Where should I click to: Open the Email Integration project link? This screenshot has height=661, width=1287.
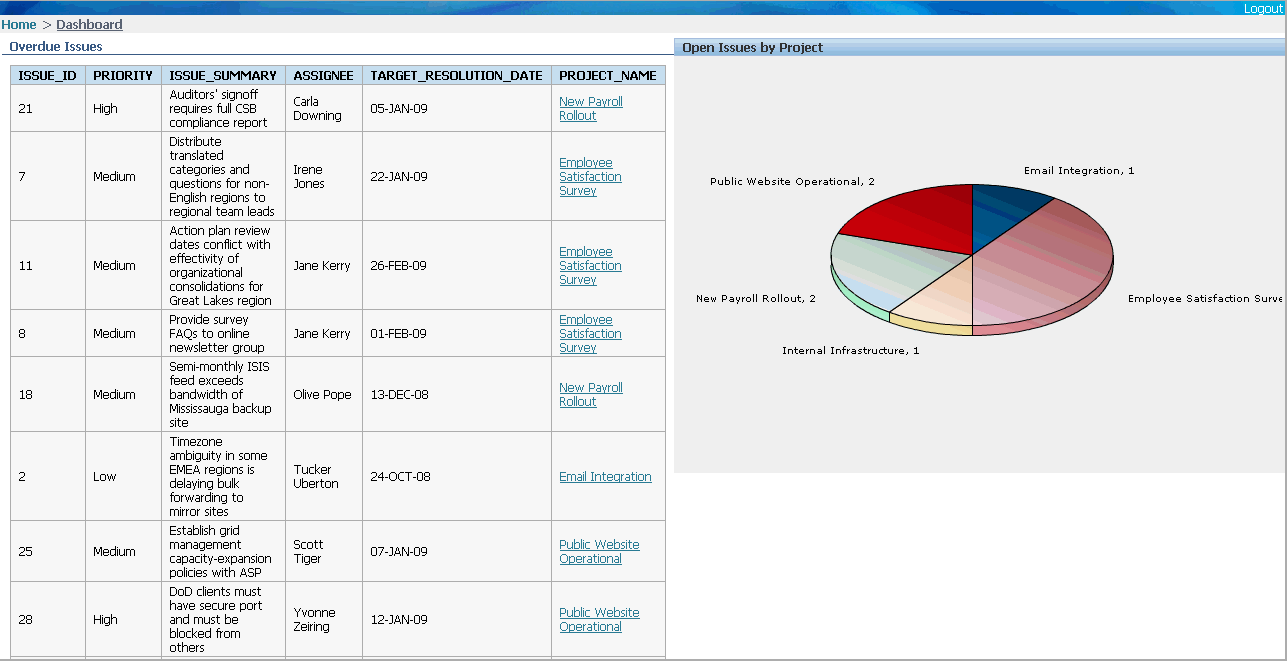[605, 476]
